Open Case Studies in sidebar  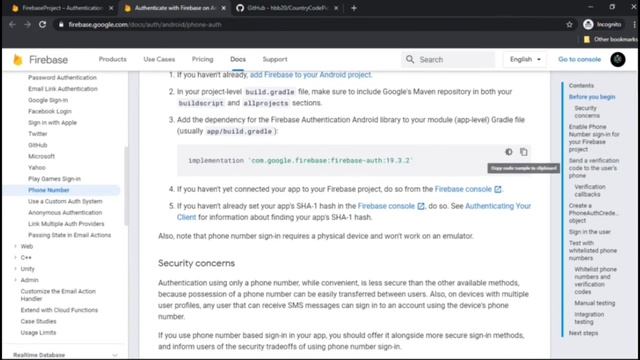point(38,321)
